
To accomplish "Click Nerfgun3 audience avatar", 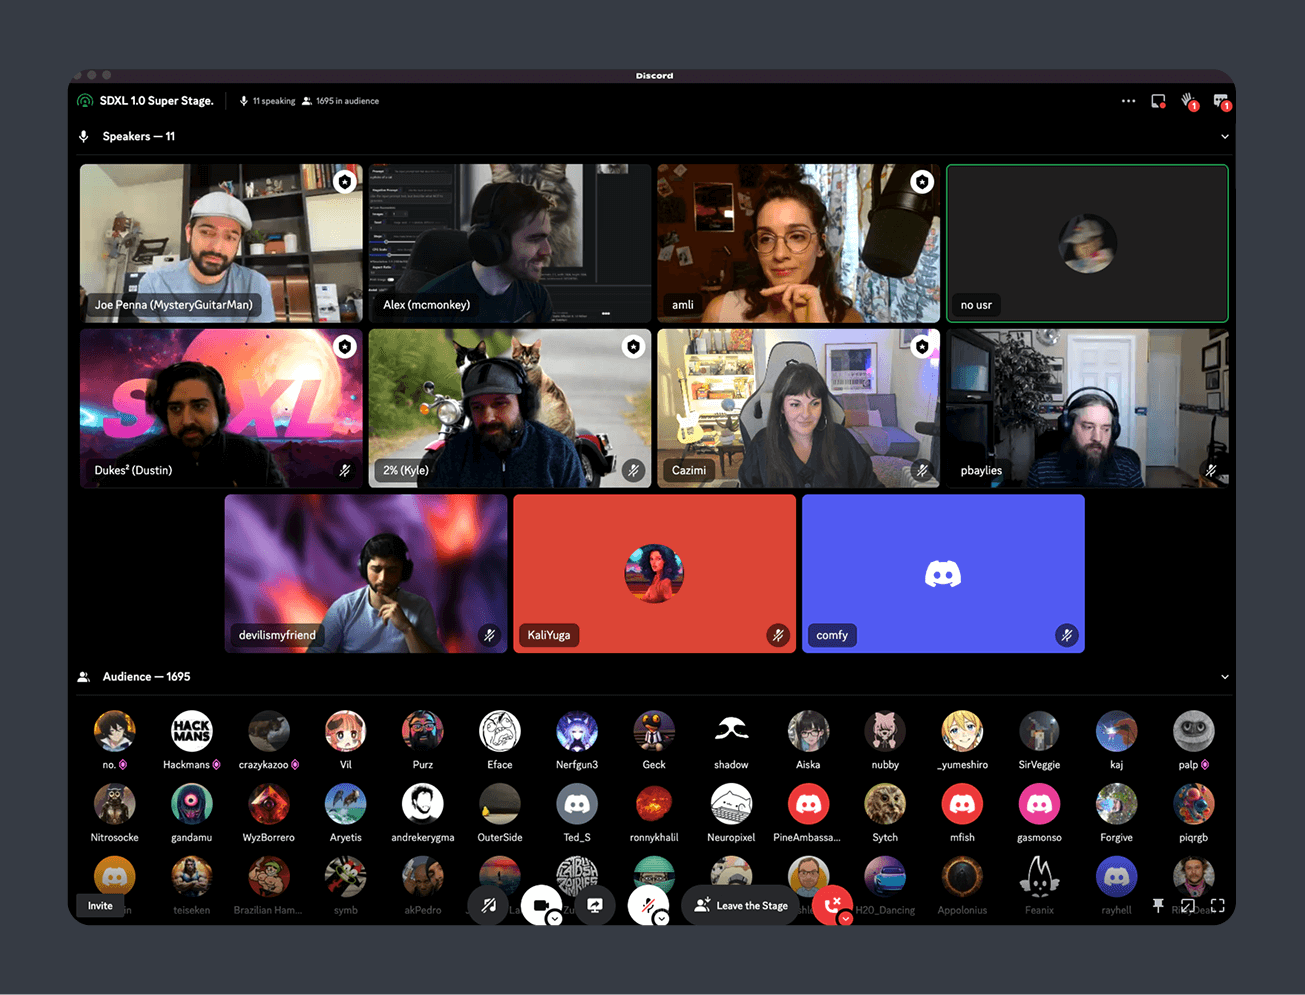I will [577, 731].
